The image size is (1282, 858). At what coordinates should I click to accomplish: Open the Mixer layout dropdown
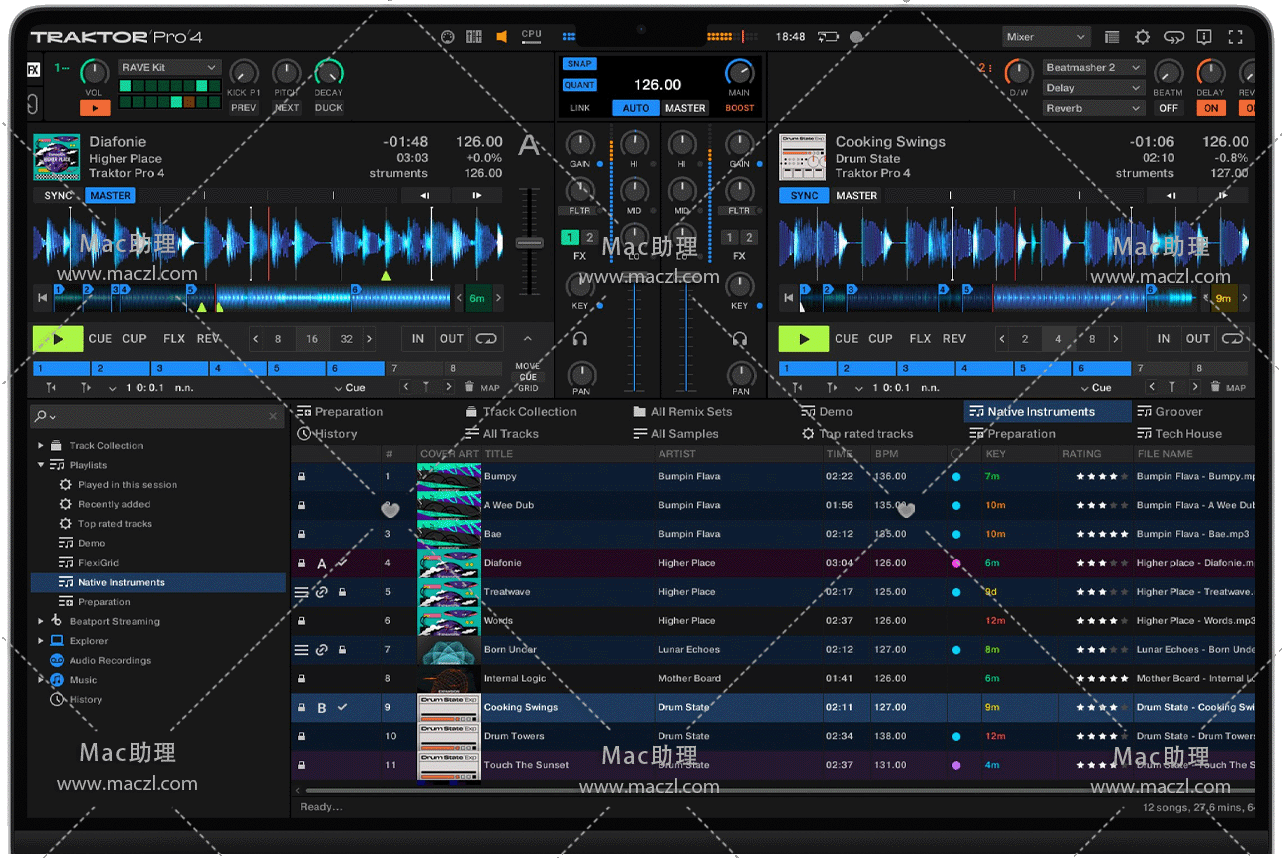1045,37
